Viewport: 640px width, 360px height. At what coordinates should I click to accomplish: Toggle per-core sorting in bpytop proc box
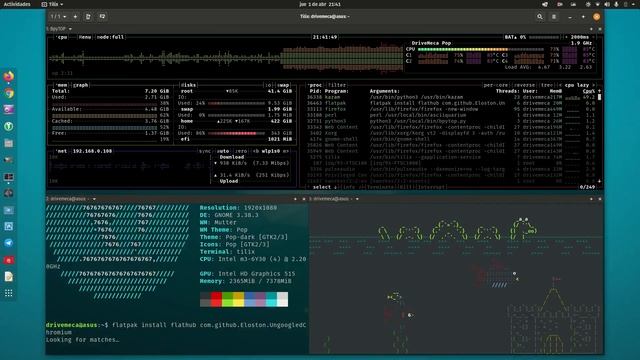[x=496, y=85]
